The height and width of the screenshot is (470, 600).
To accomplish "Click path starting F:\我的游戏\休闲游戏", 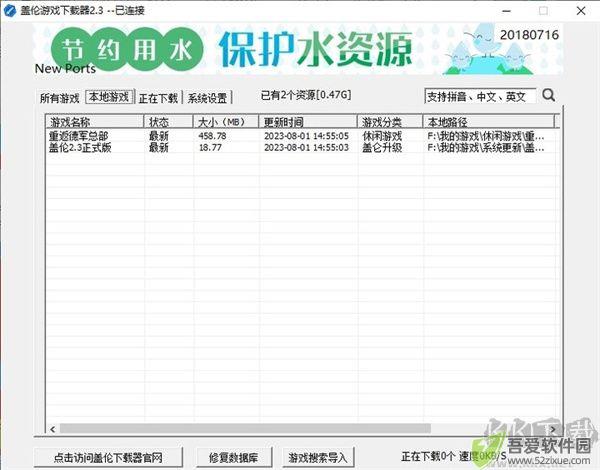I will pos(486,136).
